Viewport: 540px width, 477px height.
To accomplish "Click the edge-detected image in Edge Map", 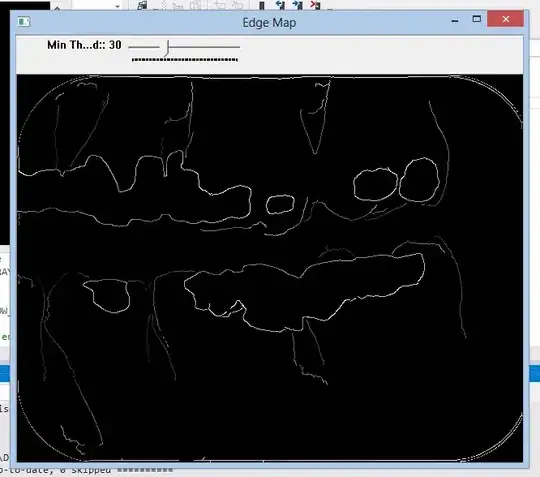I will click(270, 268).
